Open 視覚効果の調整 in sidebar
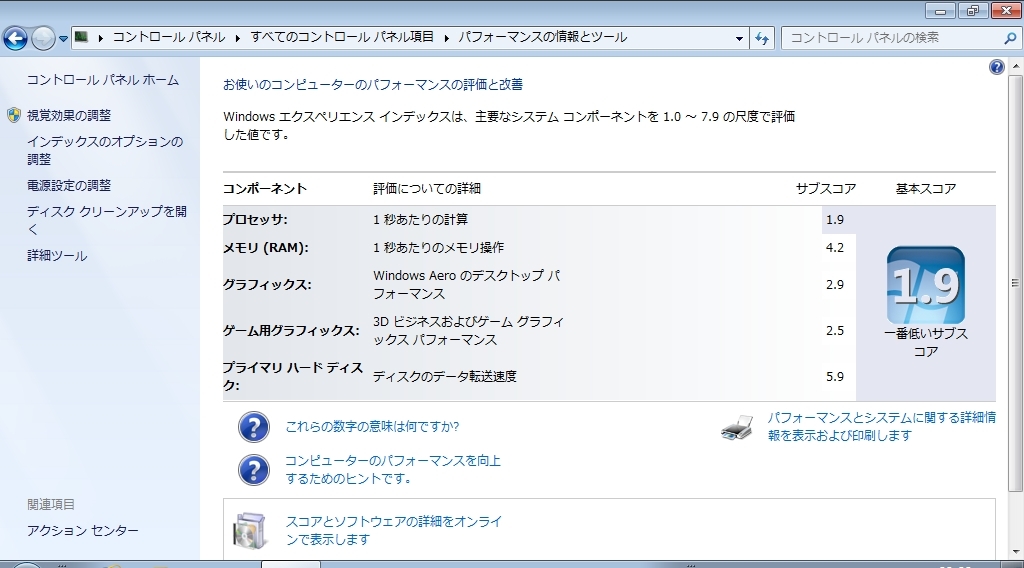1024x568 pixels. click(69, 116)
